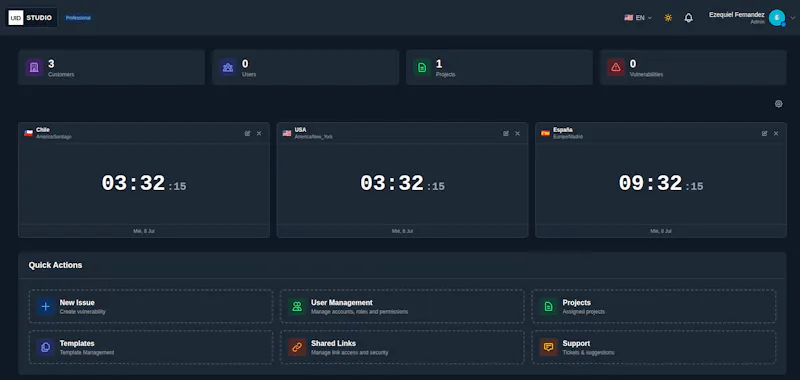
Task: Open Support quick action
Action: coord(654,347)
